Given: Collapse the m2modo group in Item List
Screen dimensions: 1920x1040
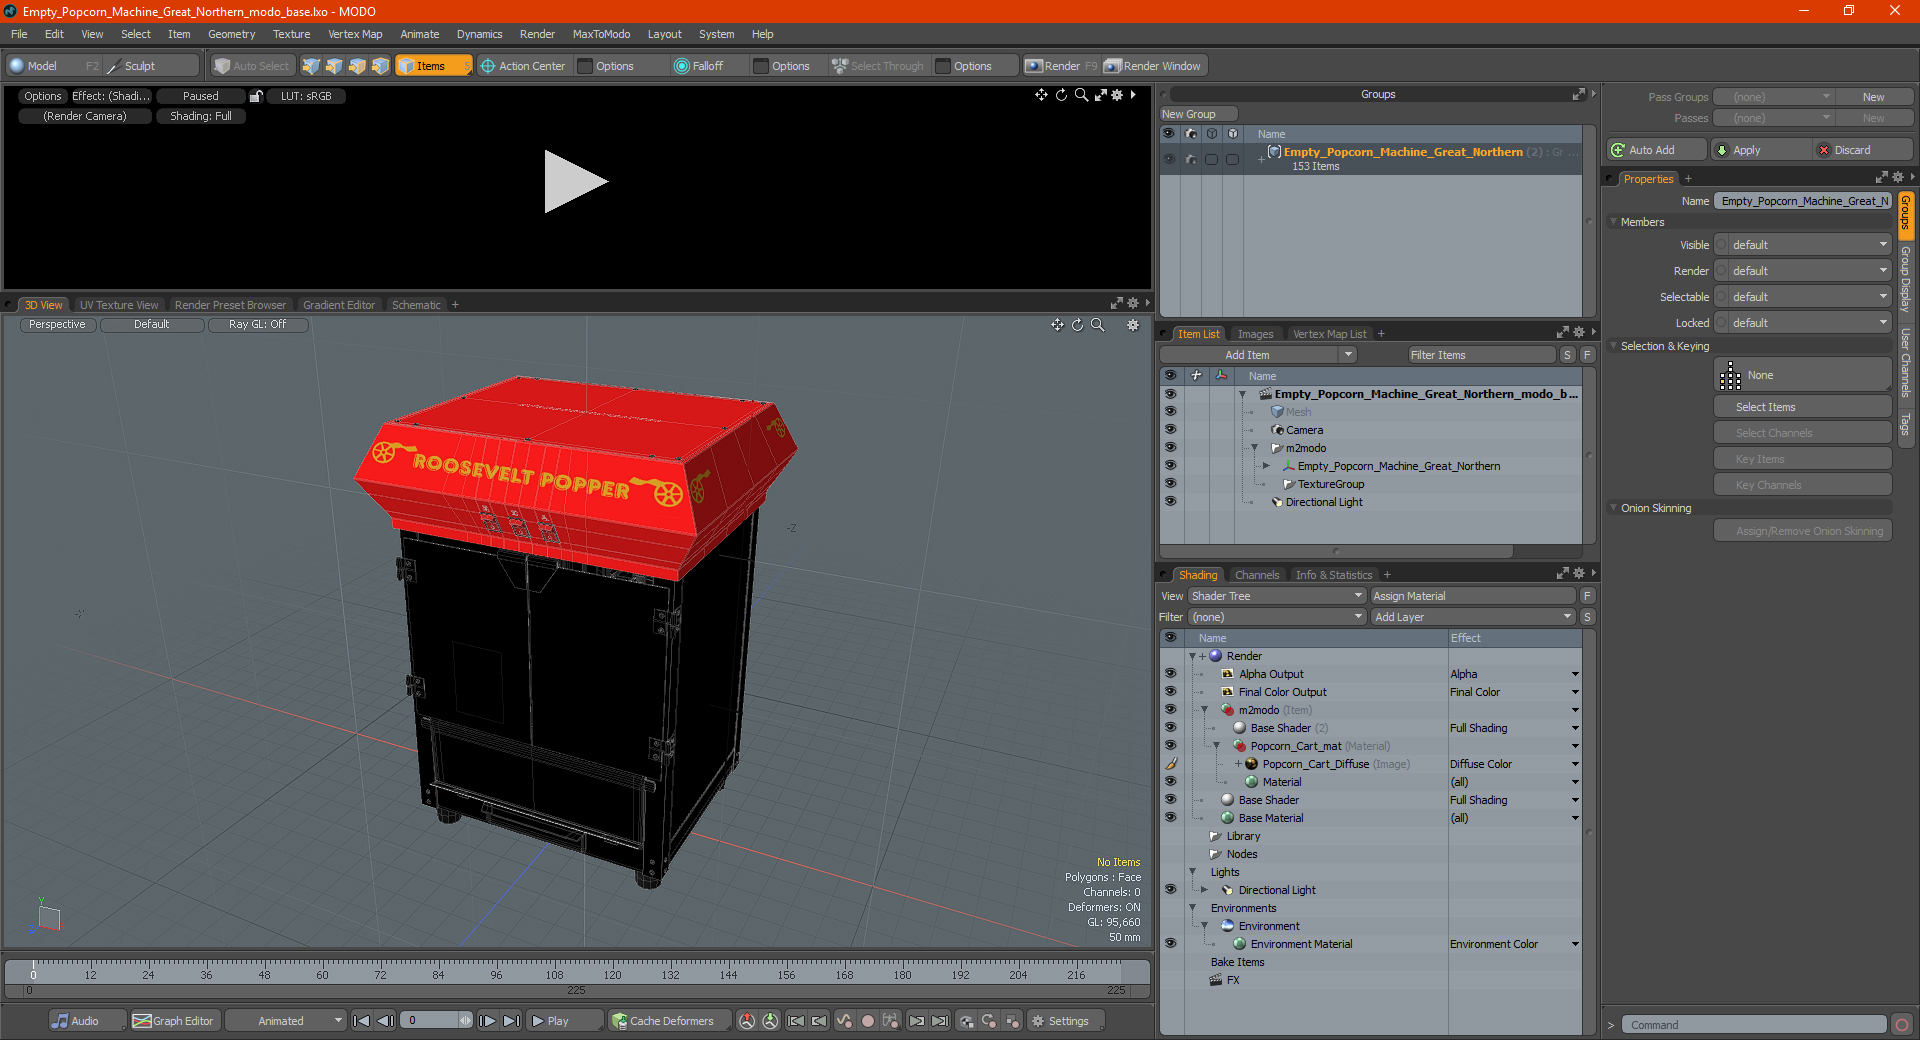Looking at the screenshot, I should (1255, 448).
